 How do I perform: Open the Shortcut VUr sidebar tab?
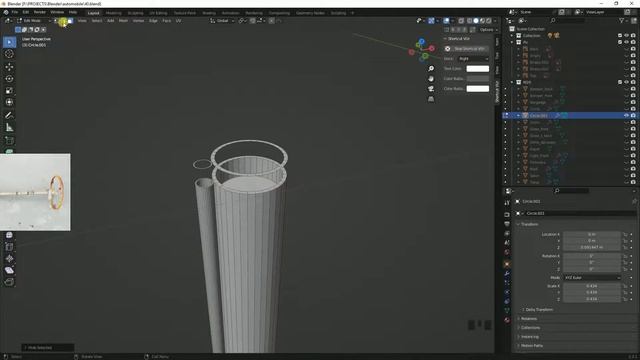[x=497, y=91]
